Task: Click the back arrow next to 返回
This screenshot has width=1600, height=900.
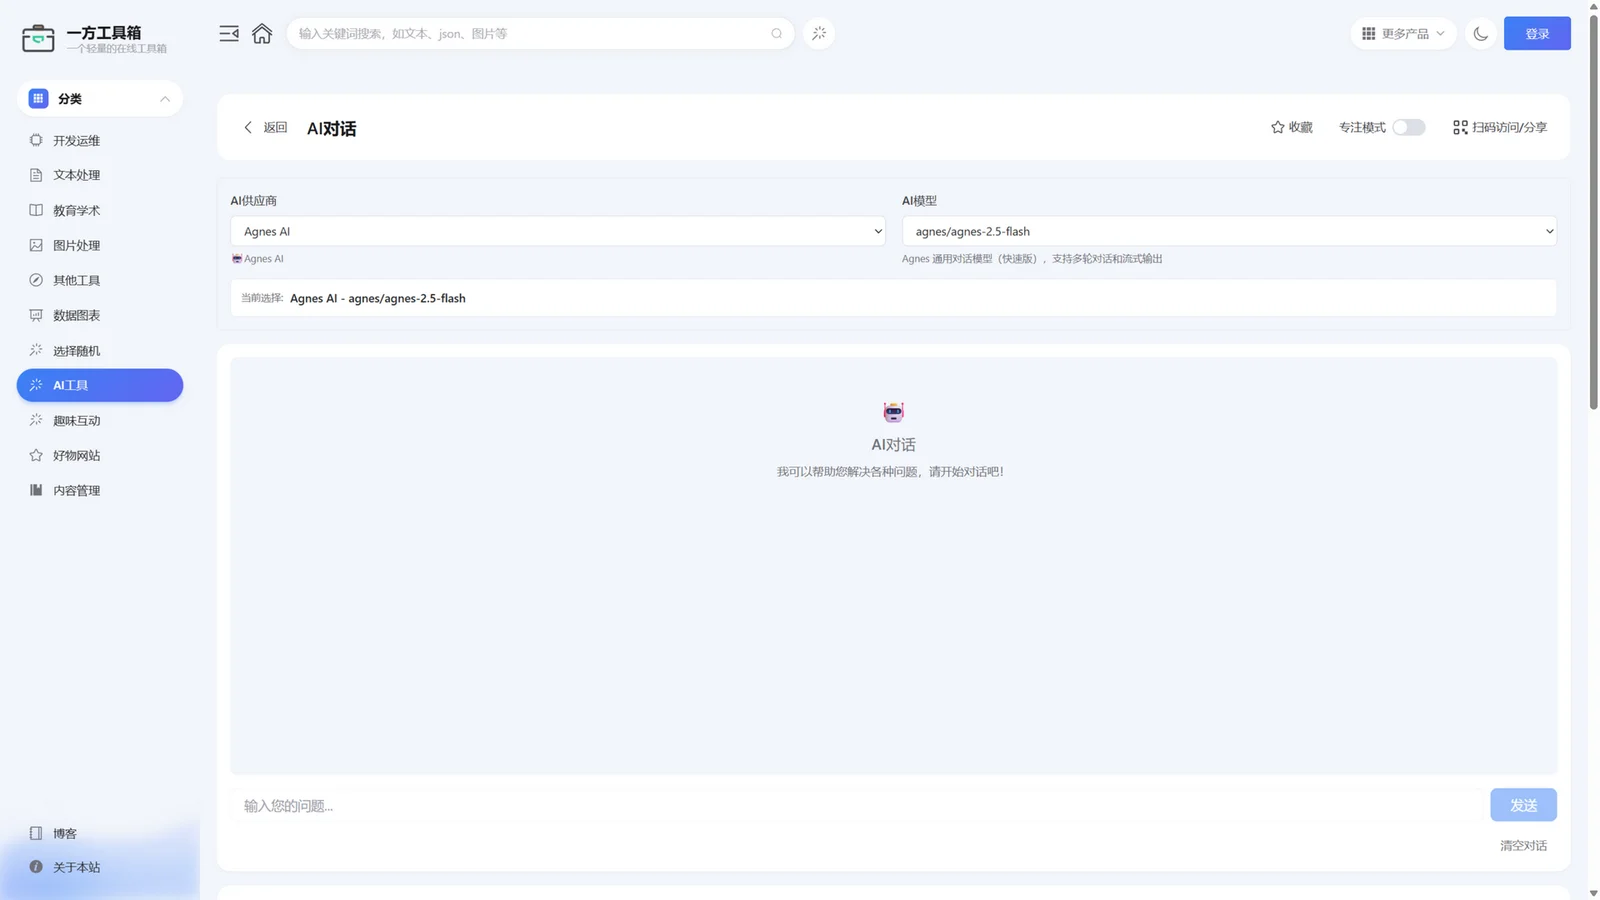Action: (x=248, y=127)
